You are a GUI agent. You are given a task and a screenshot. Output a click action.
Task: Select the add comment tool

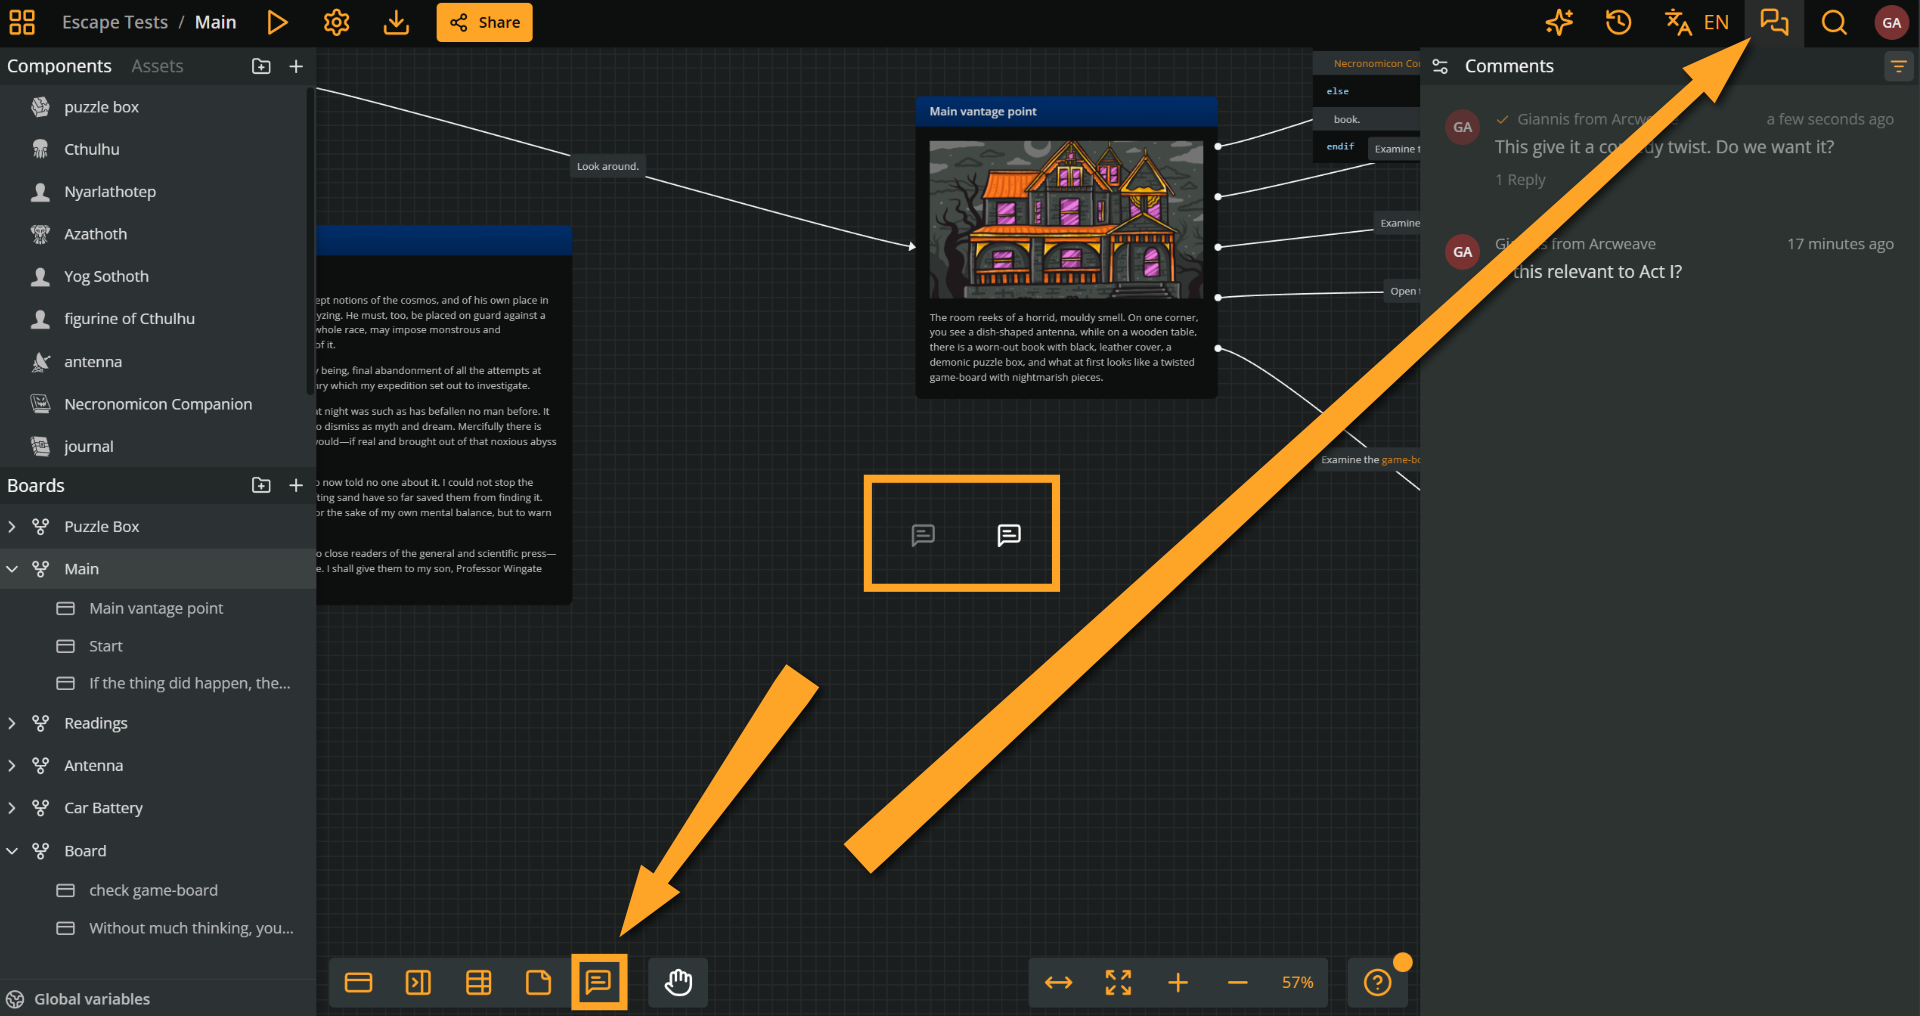599,983
